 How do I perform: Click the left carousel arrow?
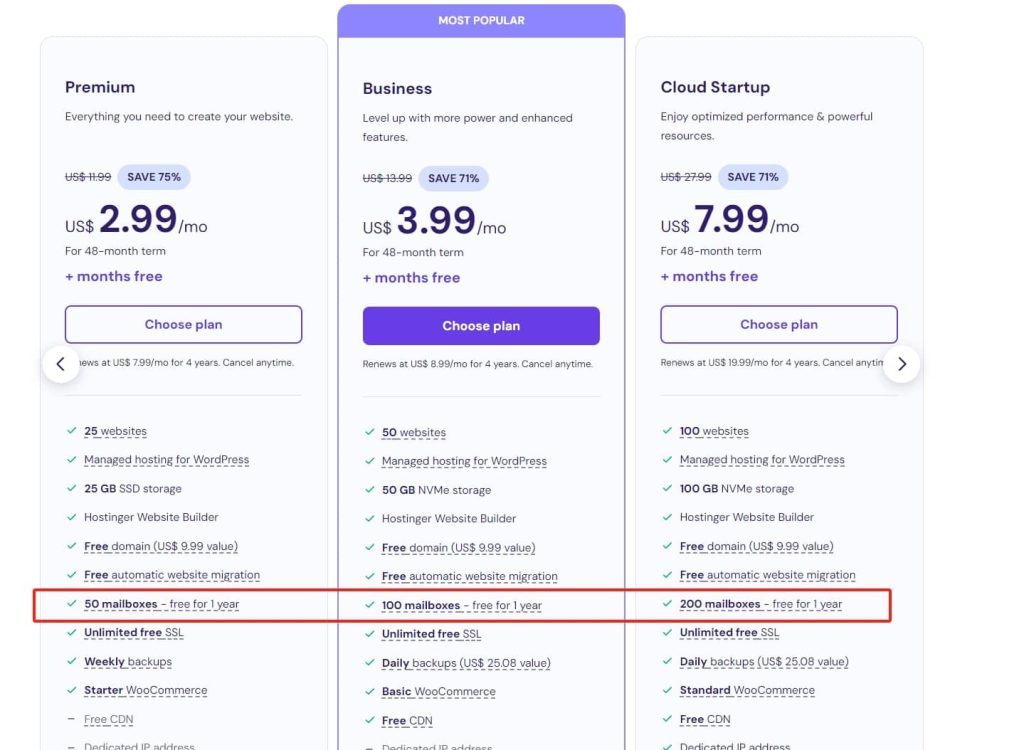pyautogui.click(x=61, y=364)
